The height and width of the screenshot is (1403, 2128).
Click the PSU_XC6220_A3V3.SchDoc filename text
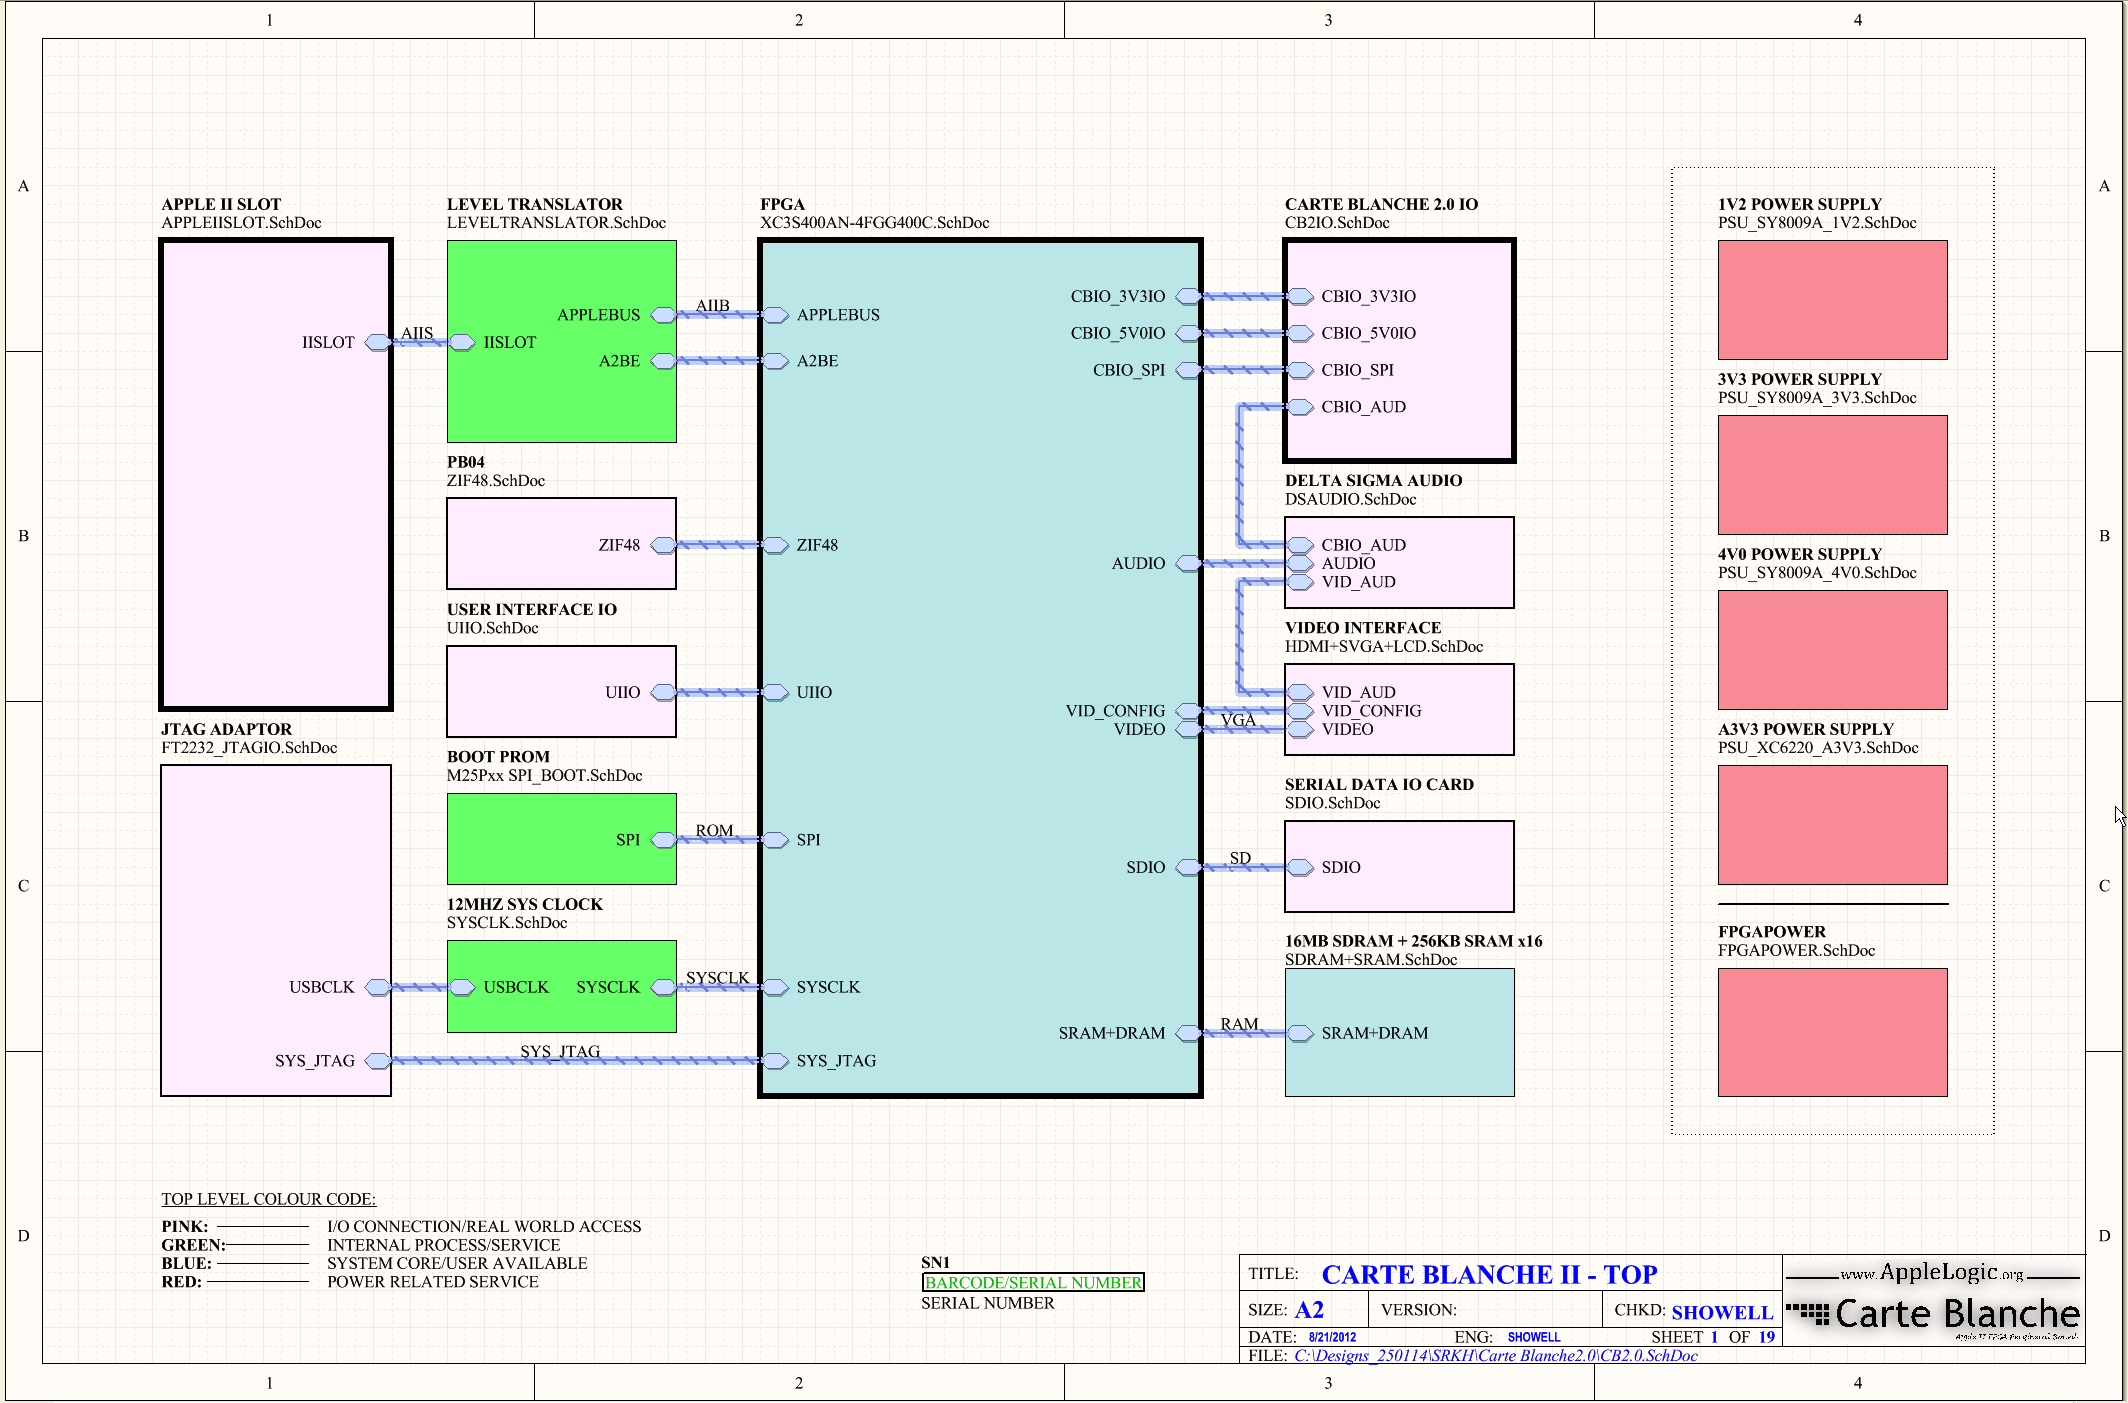click(x=1818, y=748)
